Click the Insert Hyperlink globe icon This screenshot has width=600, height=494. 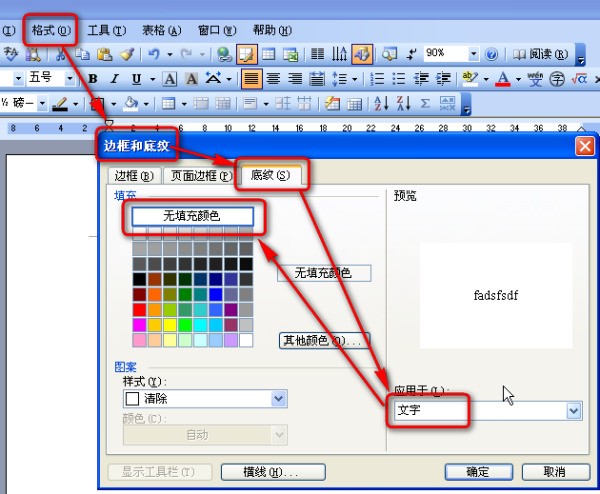pyautogui.click(x=224, y=54)
